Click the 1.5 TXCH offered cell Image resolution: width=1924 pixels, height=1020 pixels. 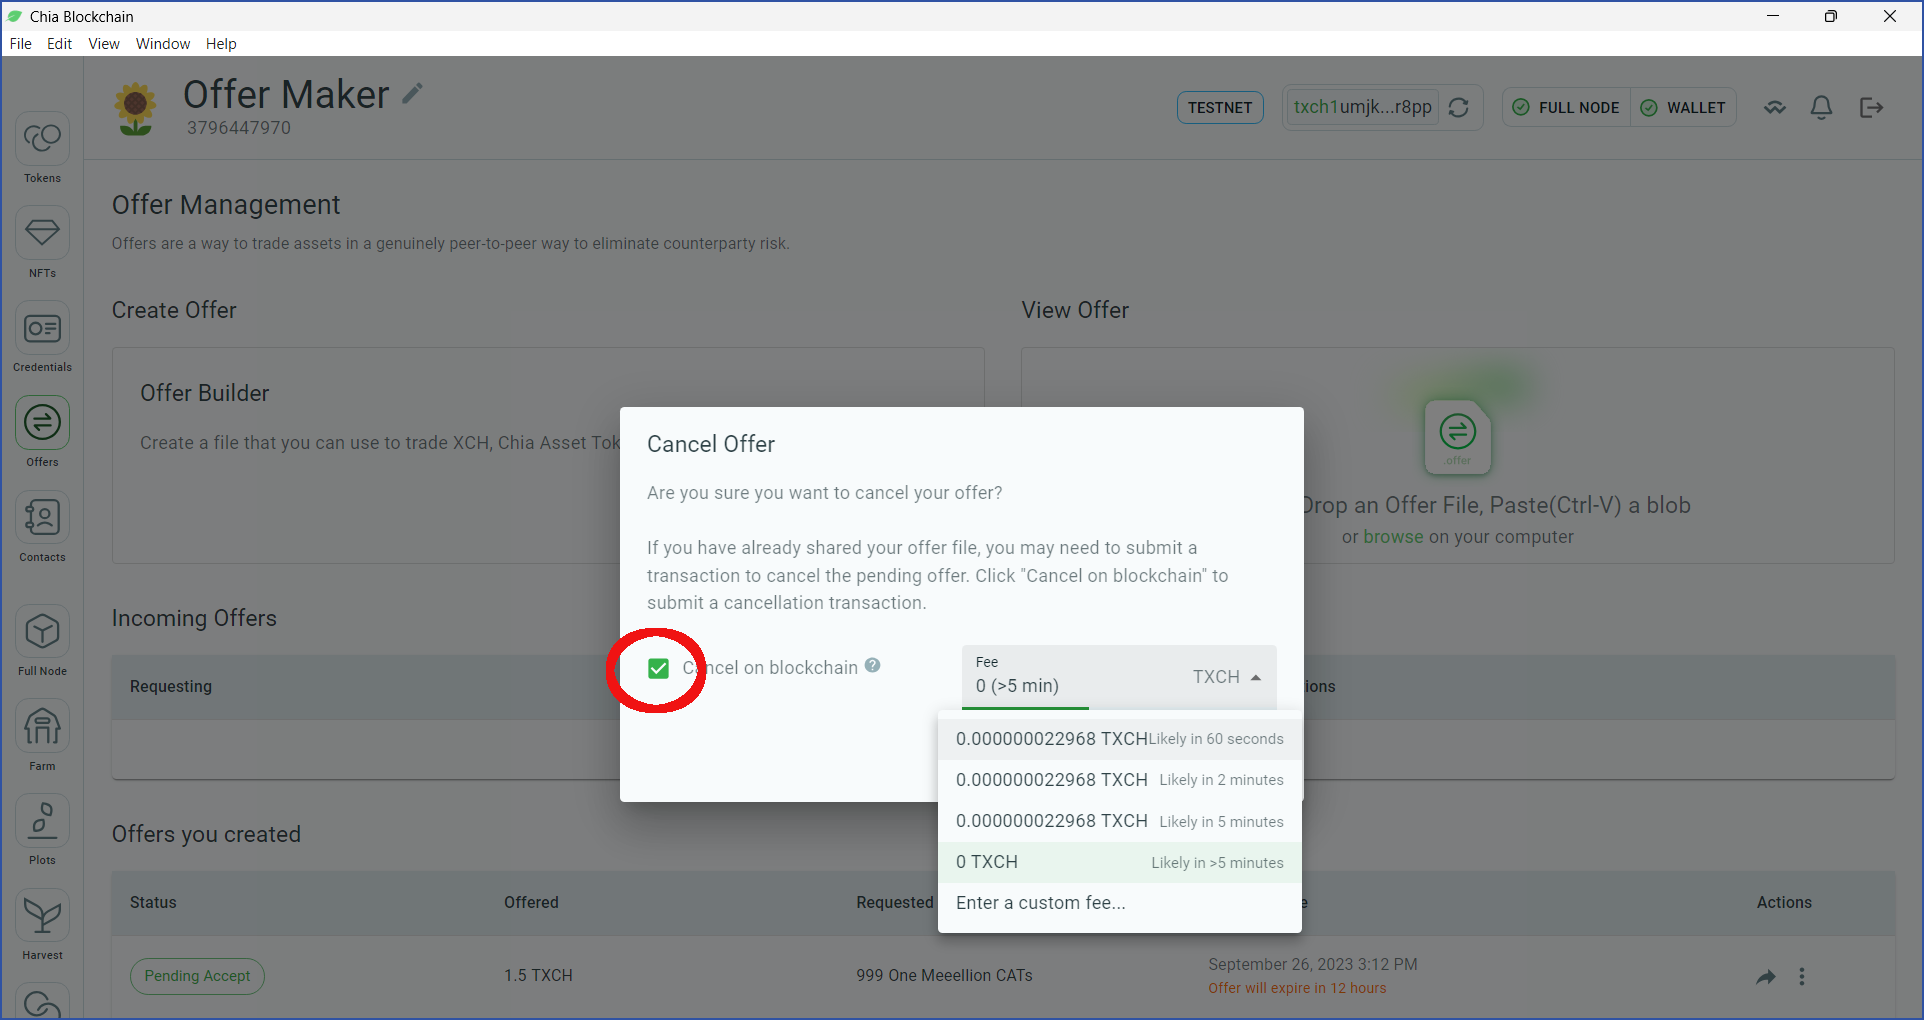[x=538, y=976]
